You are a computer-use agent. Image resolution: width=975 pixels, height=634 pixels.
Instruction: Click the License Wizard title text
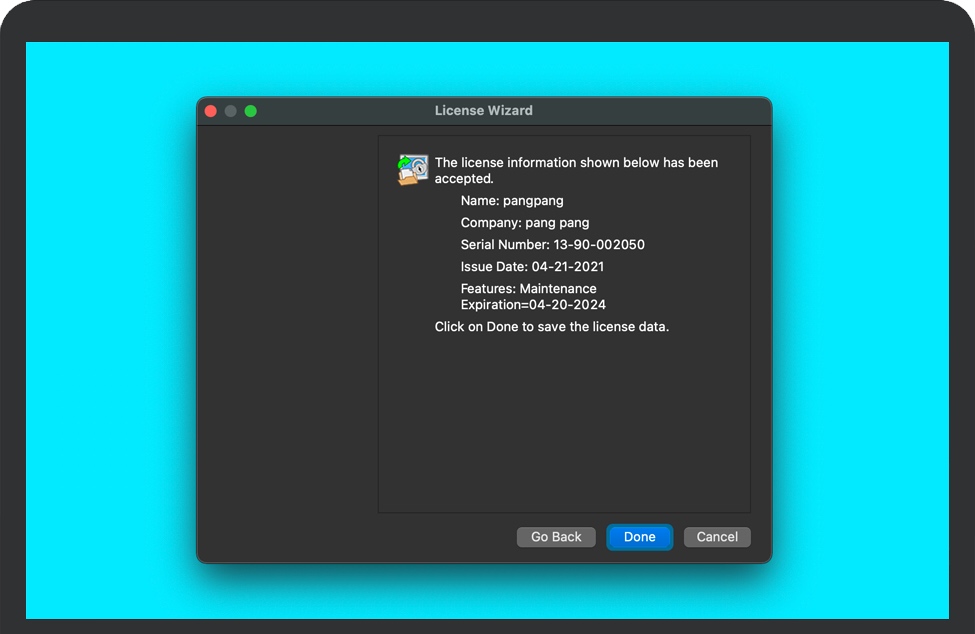[x=484, y=111]
